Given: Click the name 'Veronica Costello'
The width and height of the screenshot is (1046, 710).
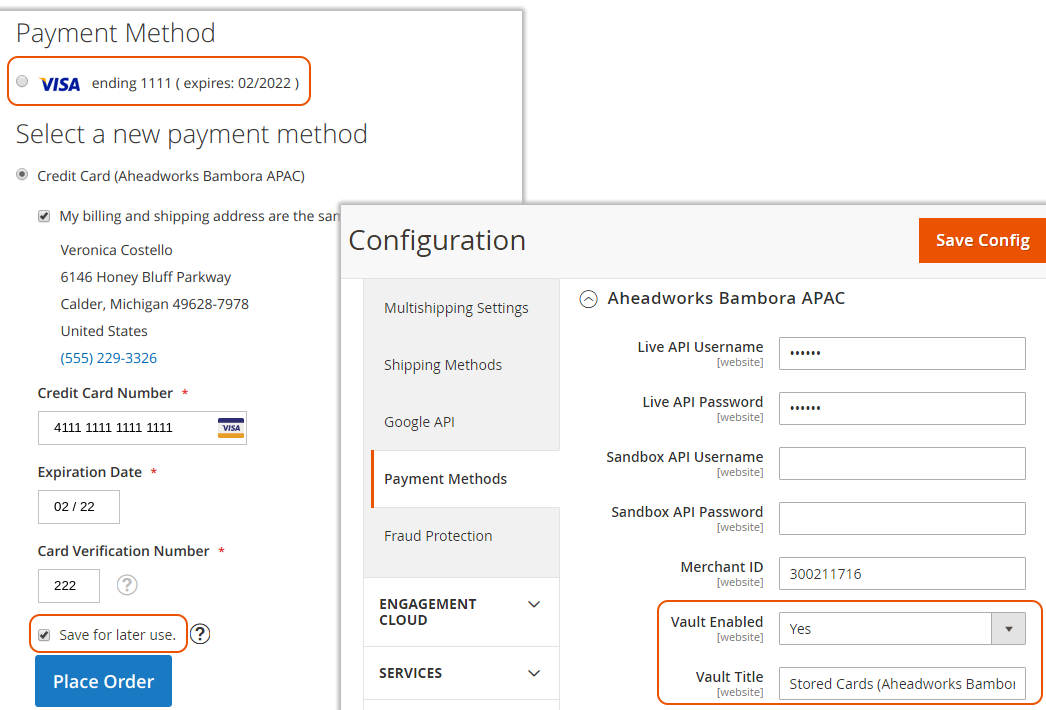Looking at the screenshot, I should pyautogui.click(x=117, y=250).
